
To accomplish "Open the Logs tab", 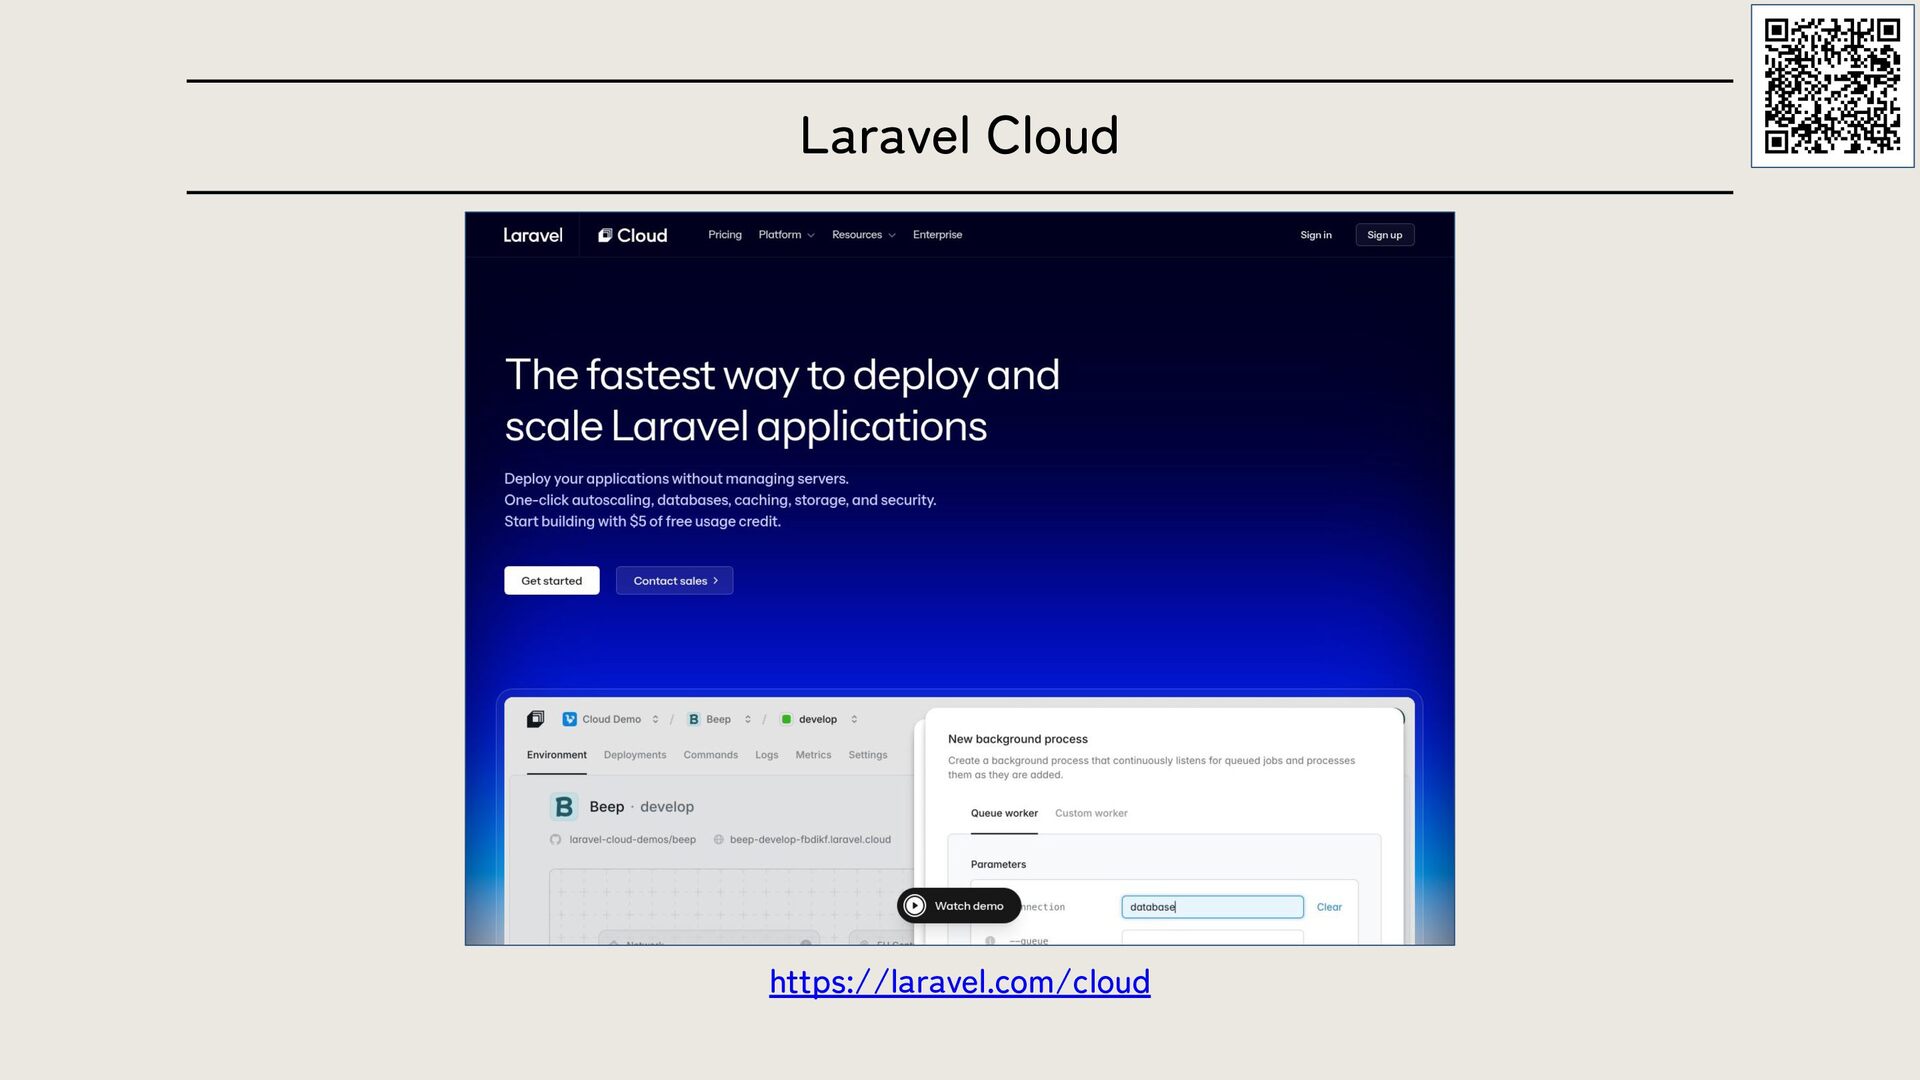I will pos(767,755).
